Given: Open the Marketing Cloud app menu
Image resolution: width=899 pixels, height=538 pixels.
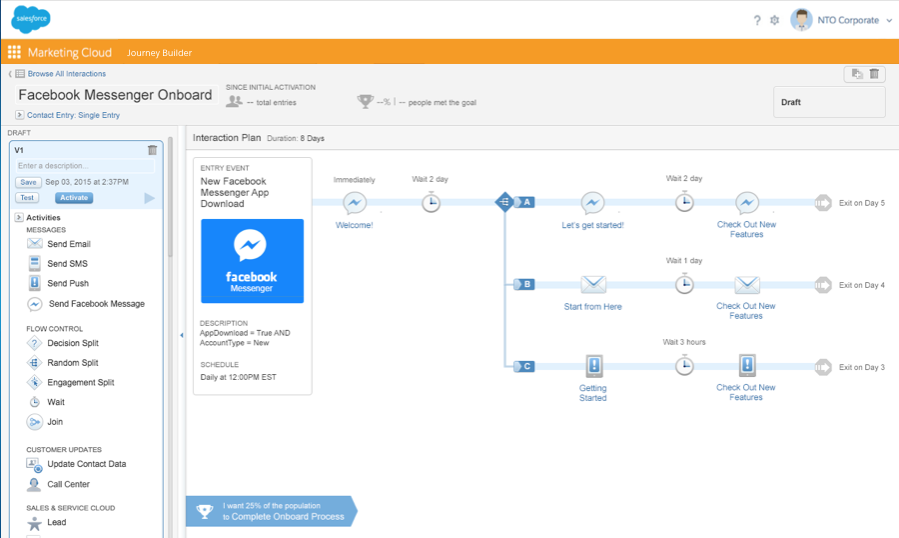Looking at the screenshot, I should (14, 52).
